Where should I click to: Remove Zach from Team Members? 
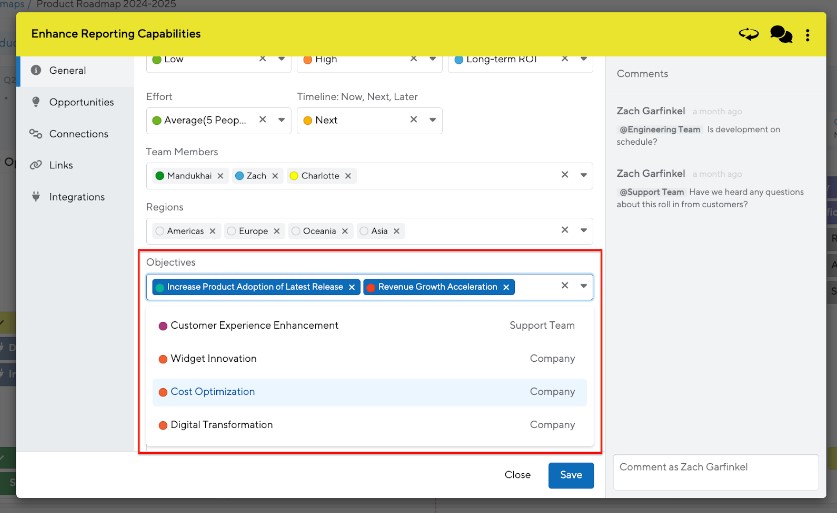point(275,176)
